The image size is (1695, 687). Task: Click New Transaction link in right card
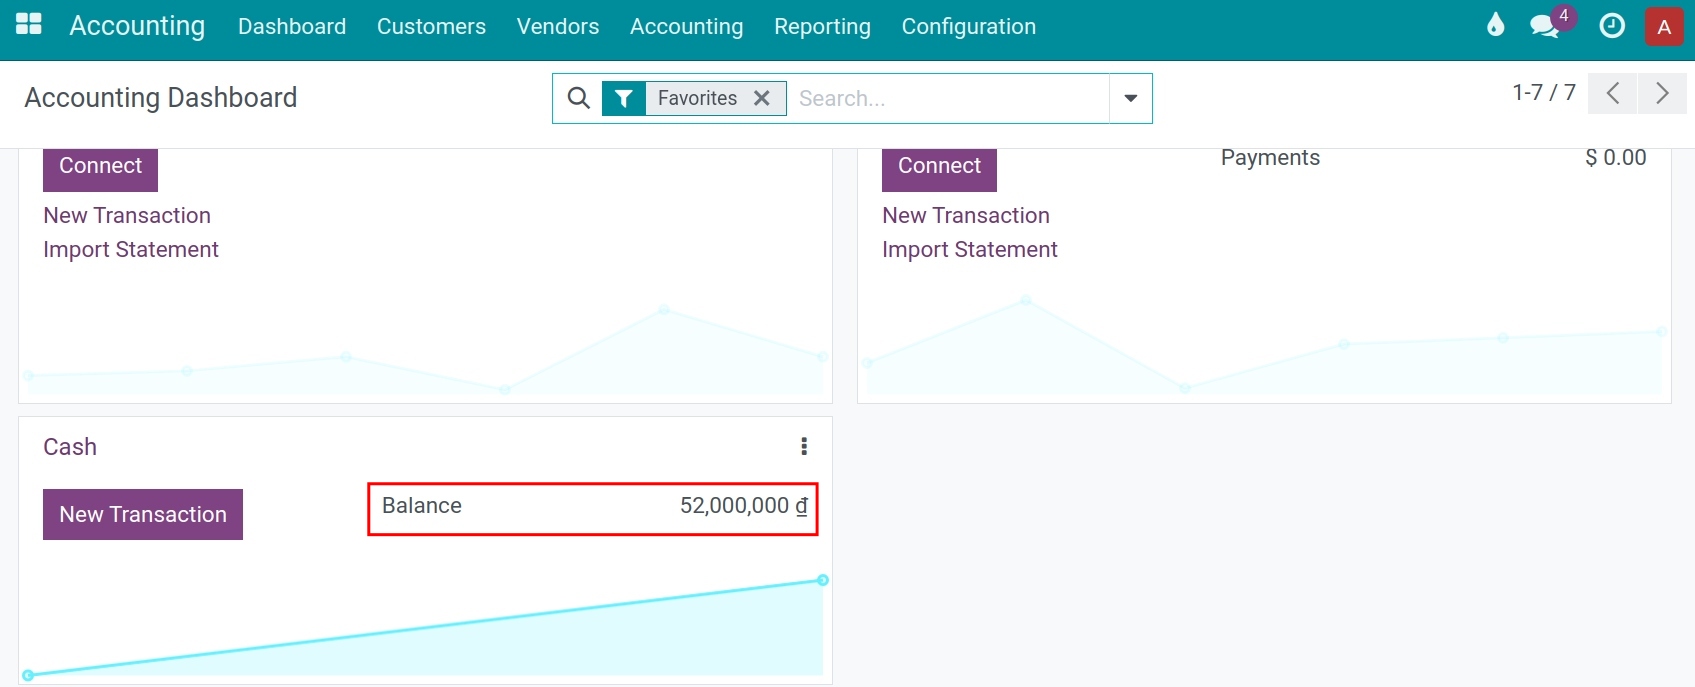point(966,215)
